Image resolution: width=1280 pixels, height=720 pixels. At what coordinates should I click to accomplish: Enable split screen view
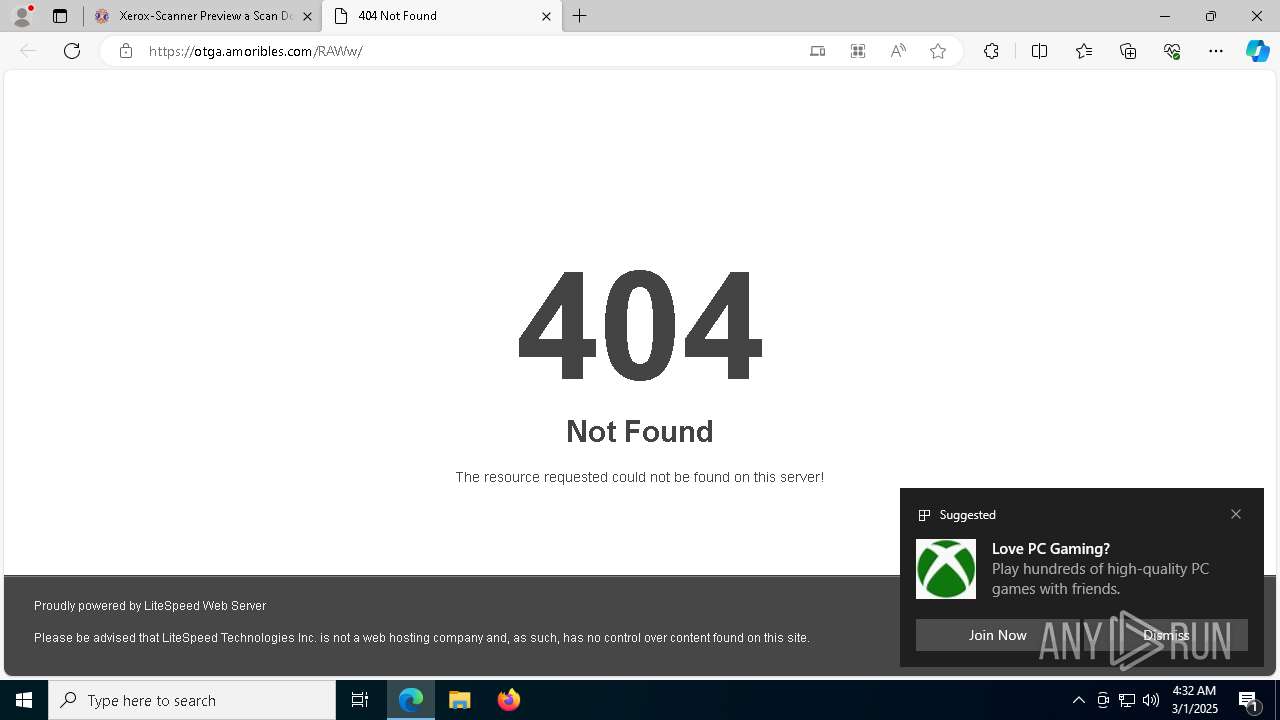coord(1039,51)
